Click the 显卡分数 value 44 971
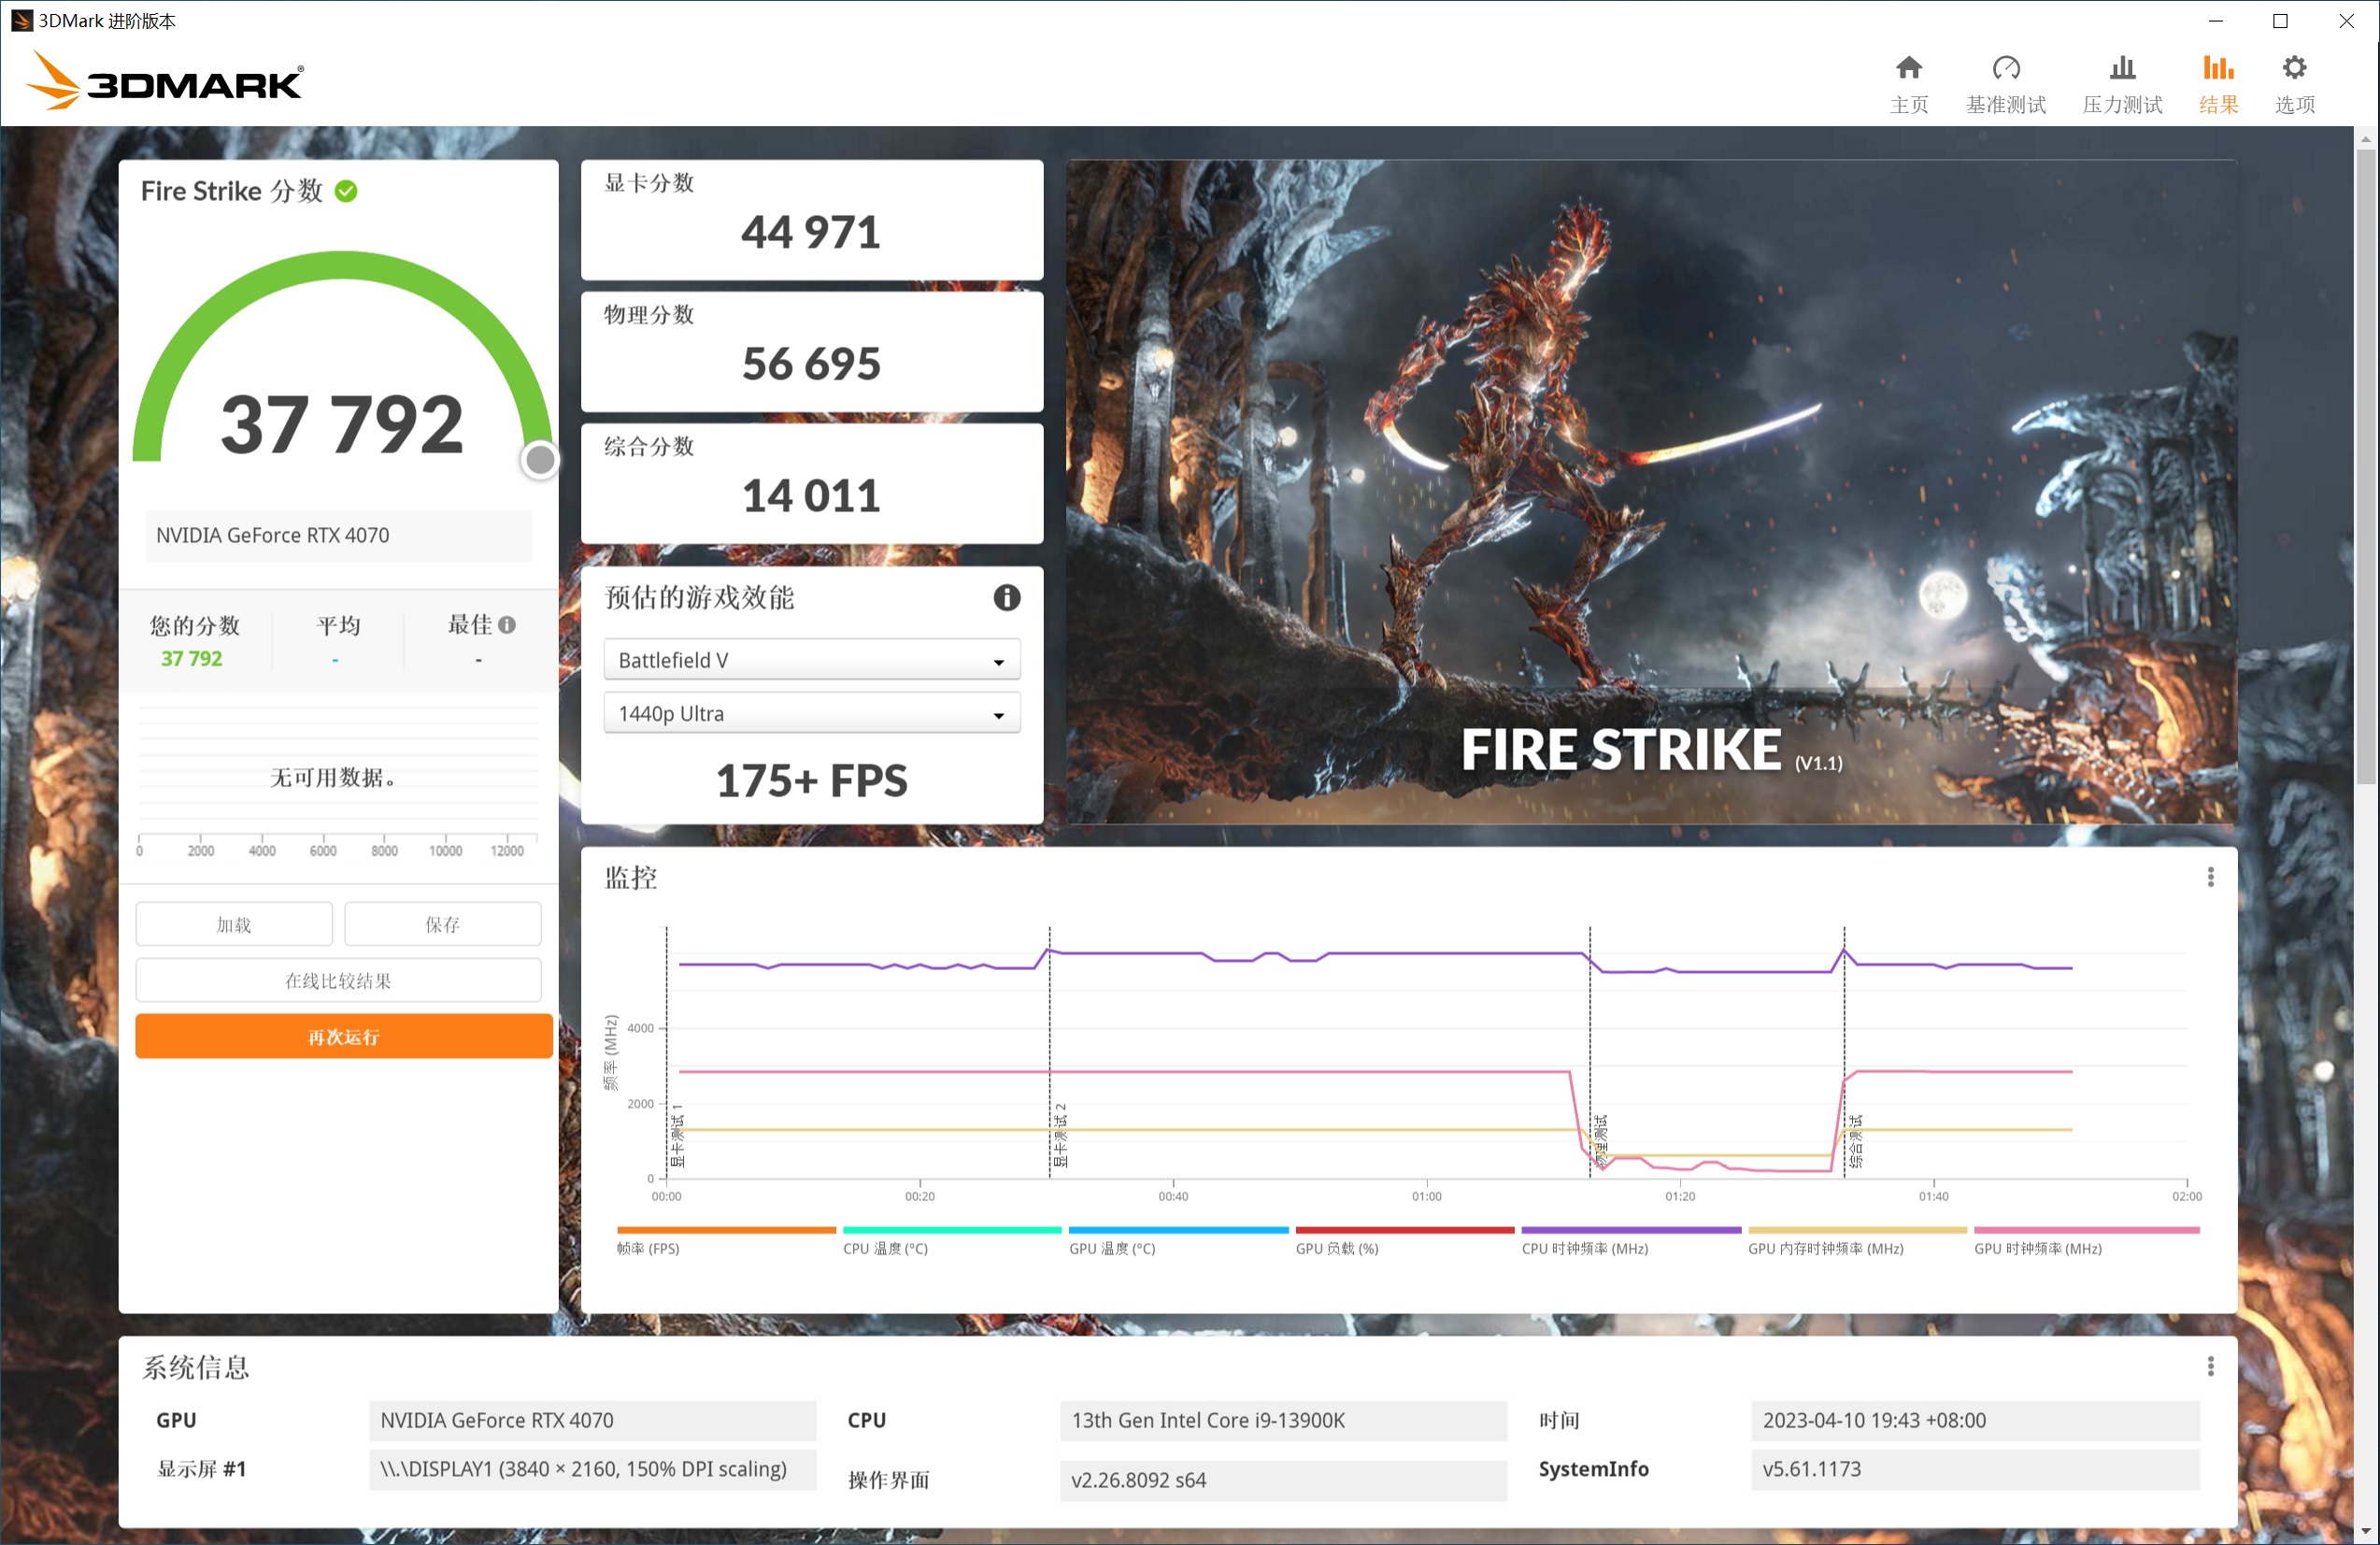Image resolution: width=2380 pixels, height=1545 pixels. pyautogui.click(x=811, y=232)
